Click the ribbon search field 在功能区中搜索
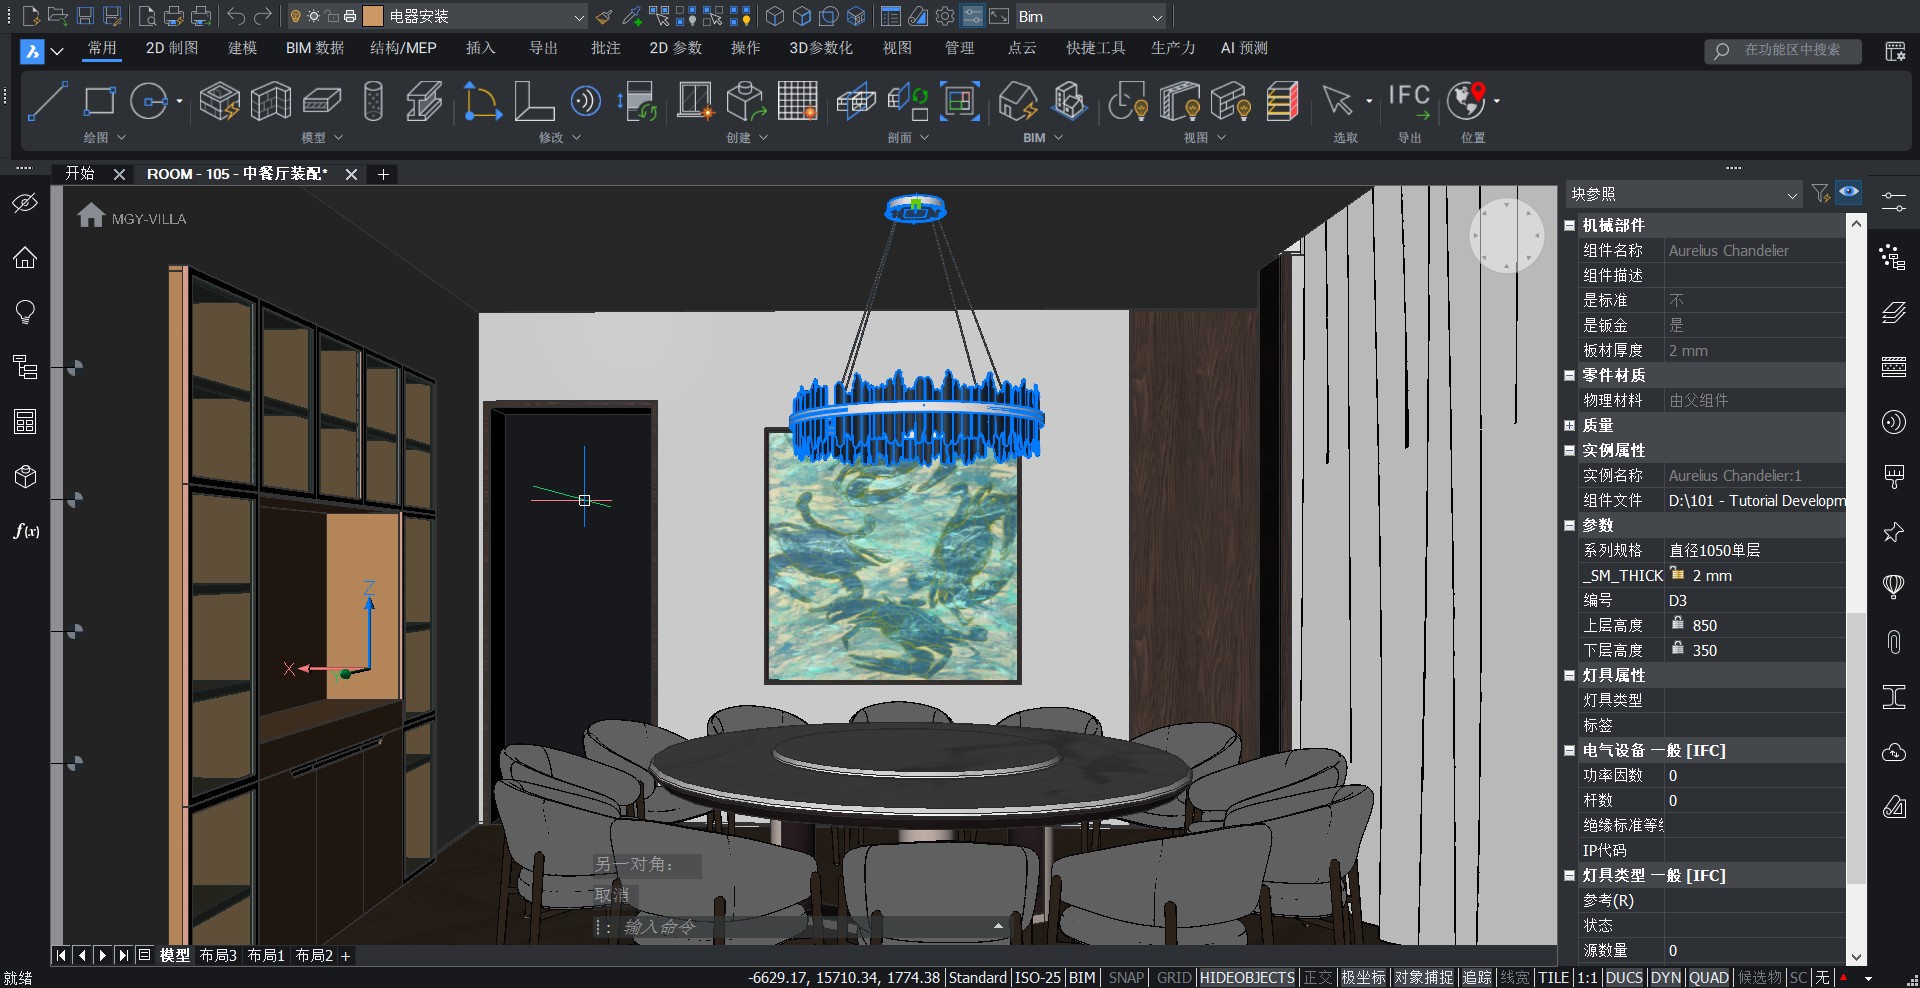This screenshot has height=988, width=1920. click(x=1783, y=50)
